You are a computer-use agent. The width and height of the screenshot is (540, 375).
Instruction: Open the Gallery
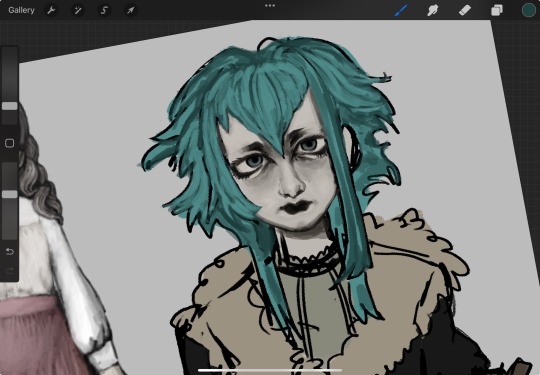21,10
